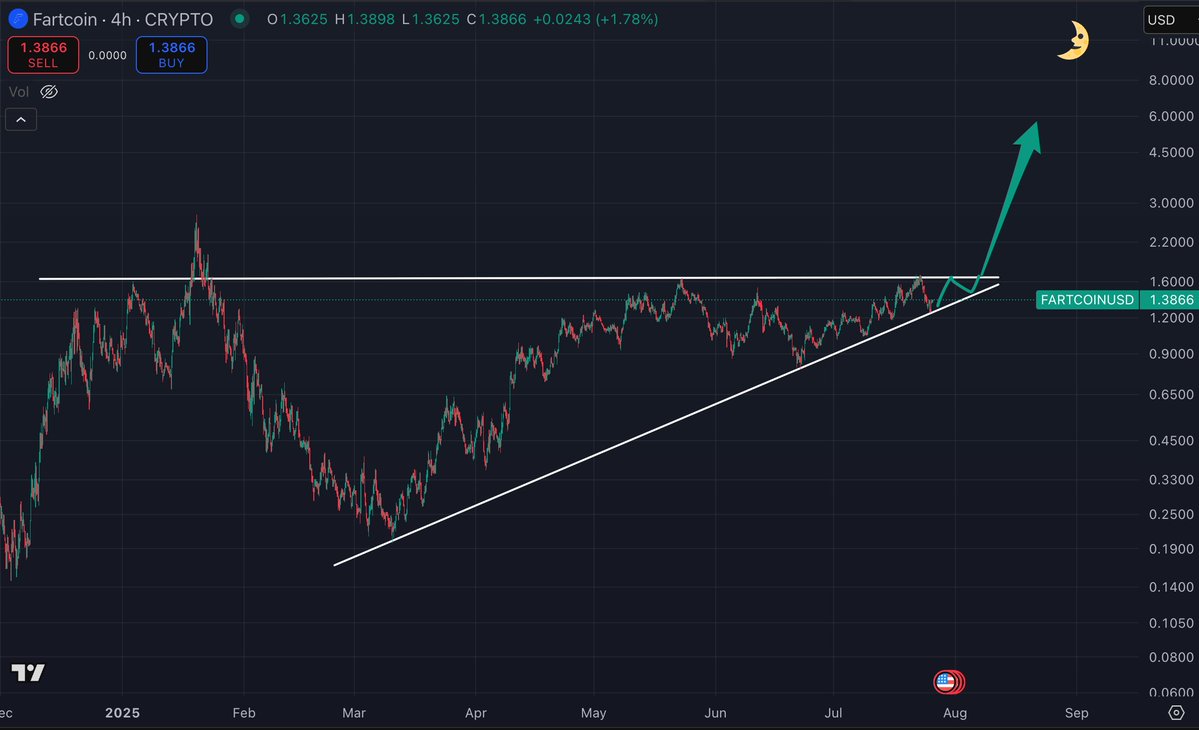
Task: Click the 0.0000 spread value
Action: coord(107,55)
